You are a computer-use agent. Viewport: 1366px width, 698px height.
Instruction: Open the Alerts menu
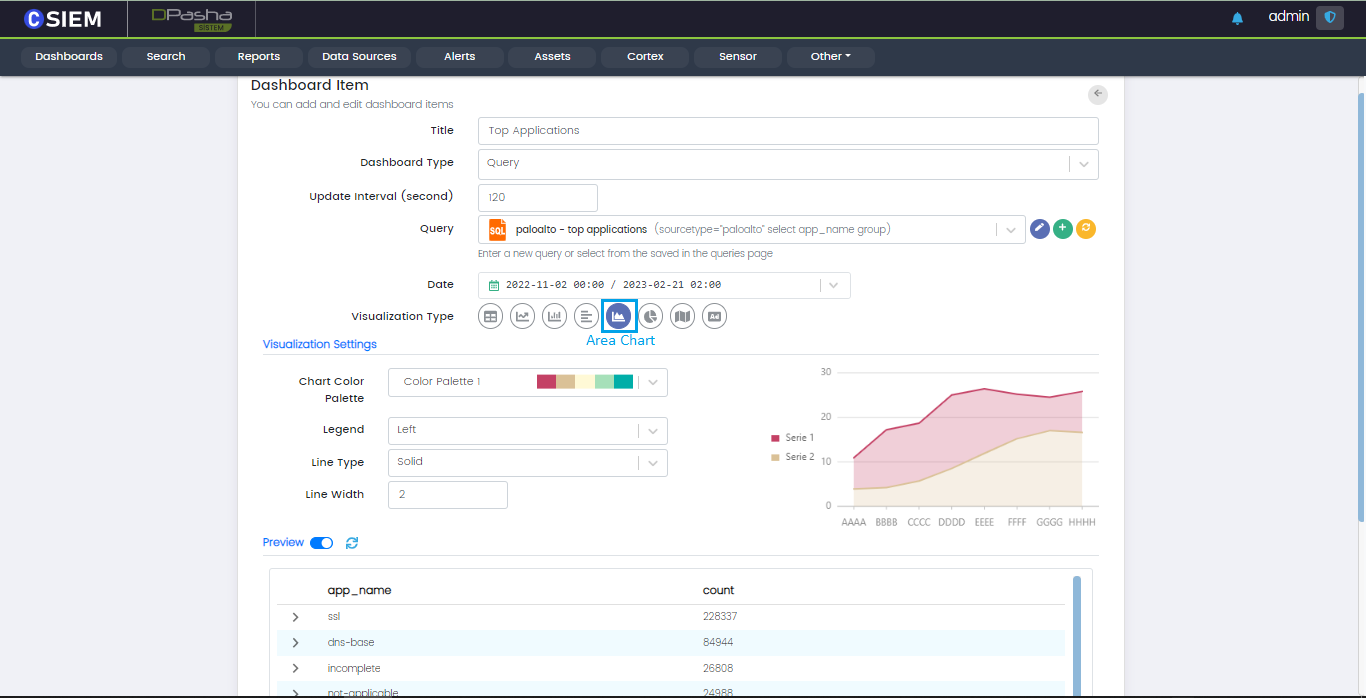point(459,57)
